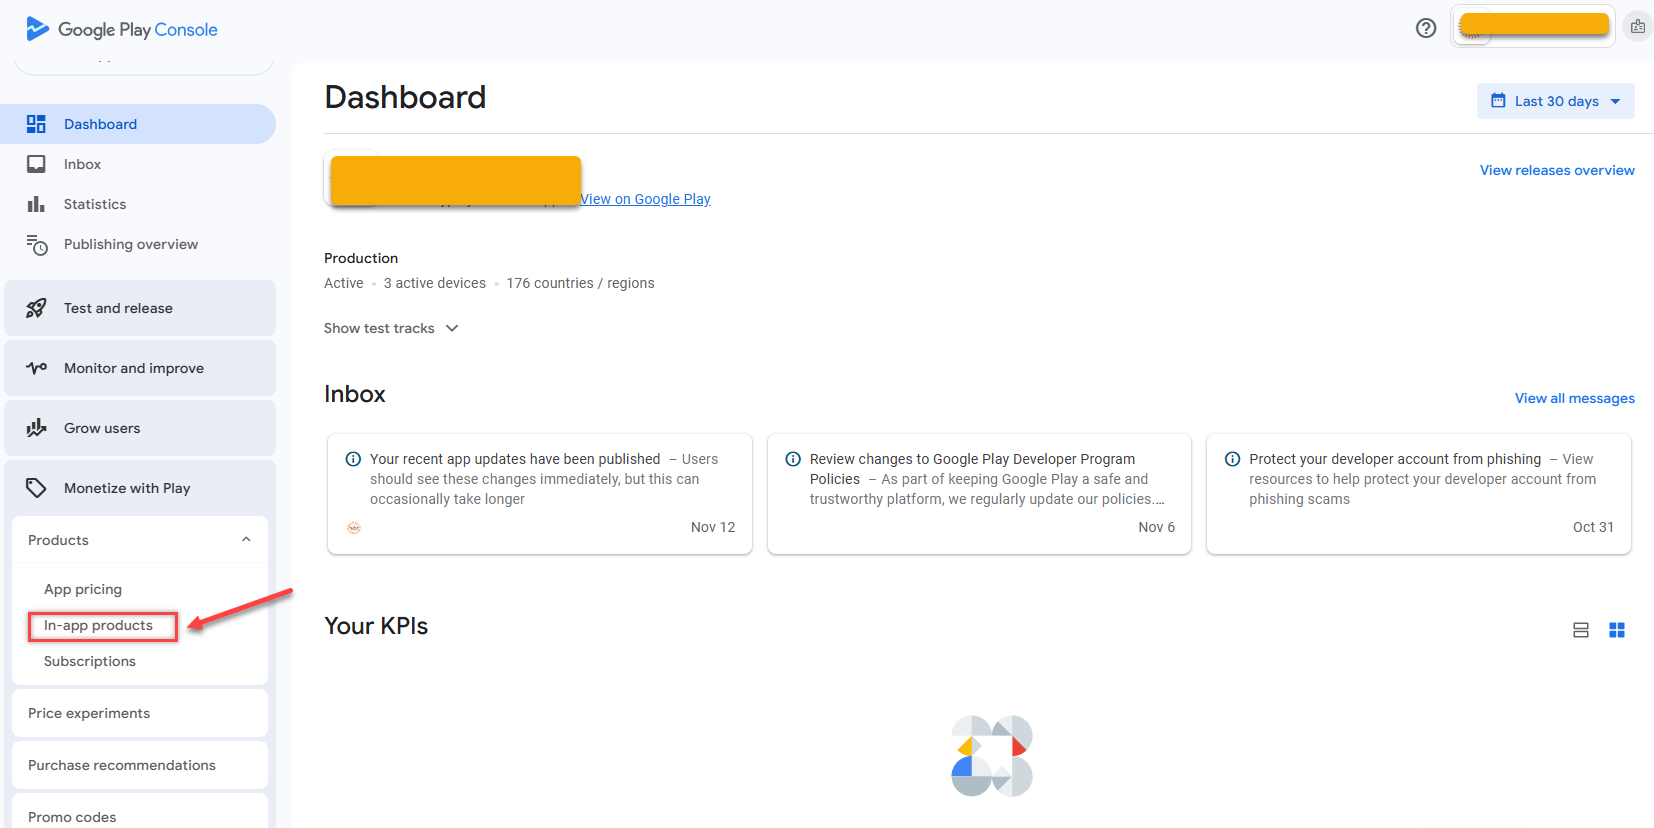Expand the Grow users menu

[x=140, y=428]
